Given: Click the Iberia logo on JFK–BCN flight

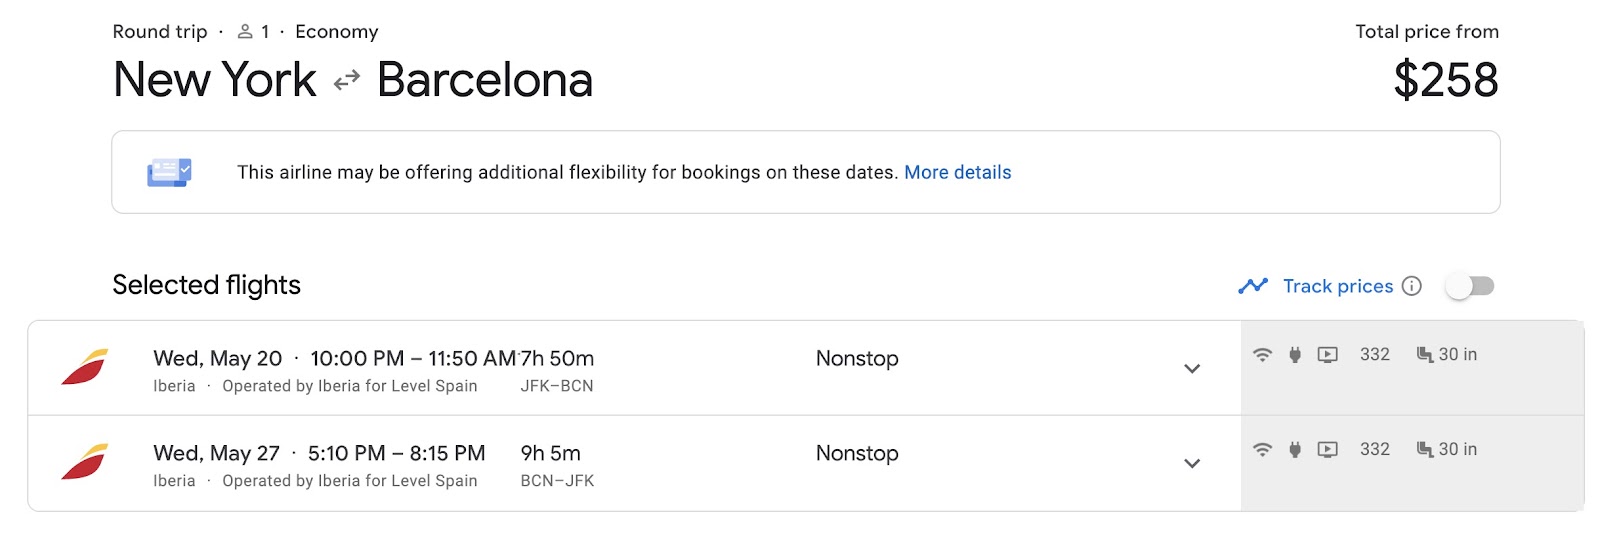Looking at the screenshot, I should [x=85, y=367].
